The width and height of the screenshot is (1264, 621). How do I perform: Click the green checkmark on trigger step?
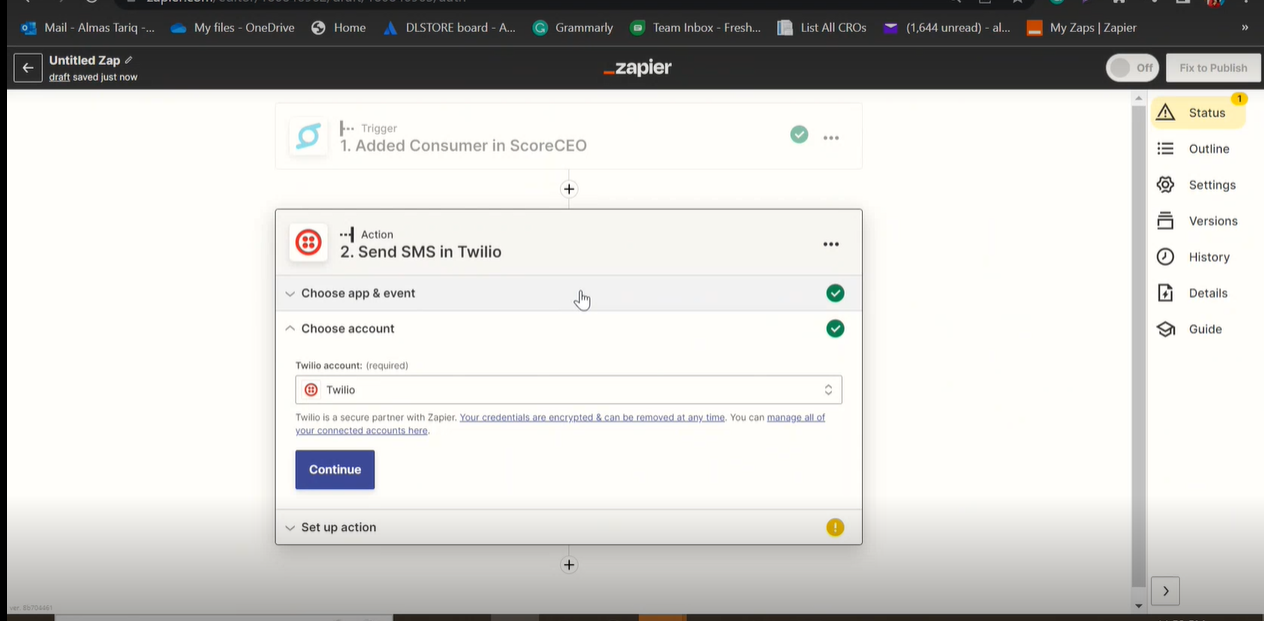[x=799, y=134]
